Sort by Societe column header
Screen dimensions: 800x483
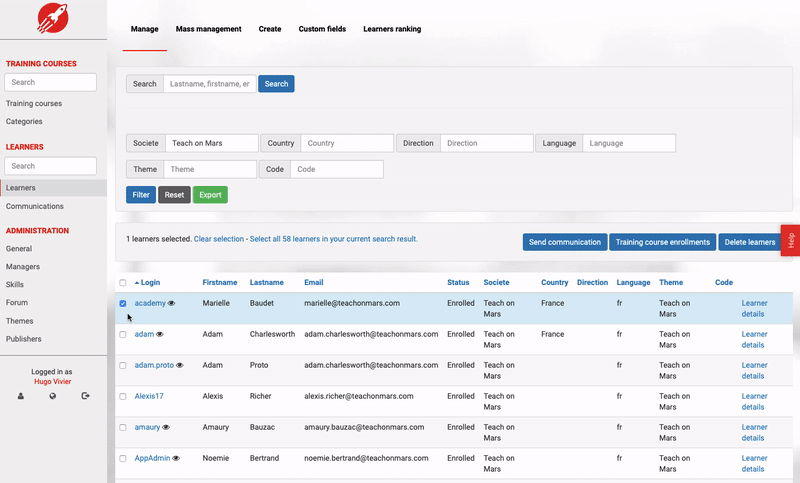click(x=496, y=283)
